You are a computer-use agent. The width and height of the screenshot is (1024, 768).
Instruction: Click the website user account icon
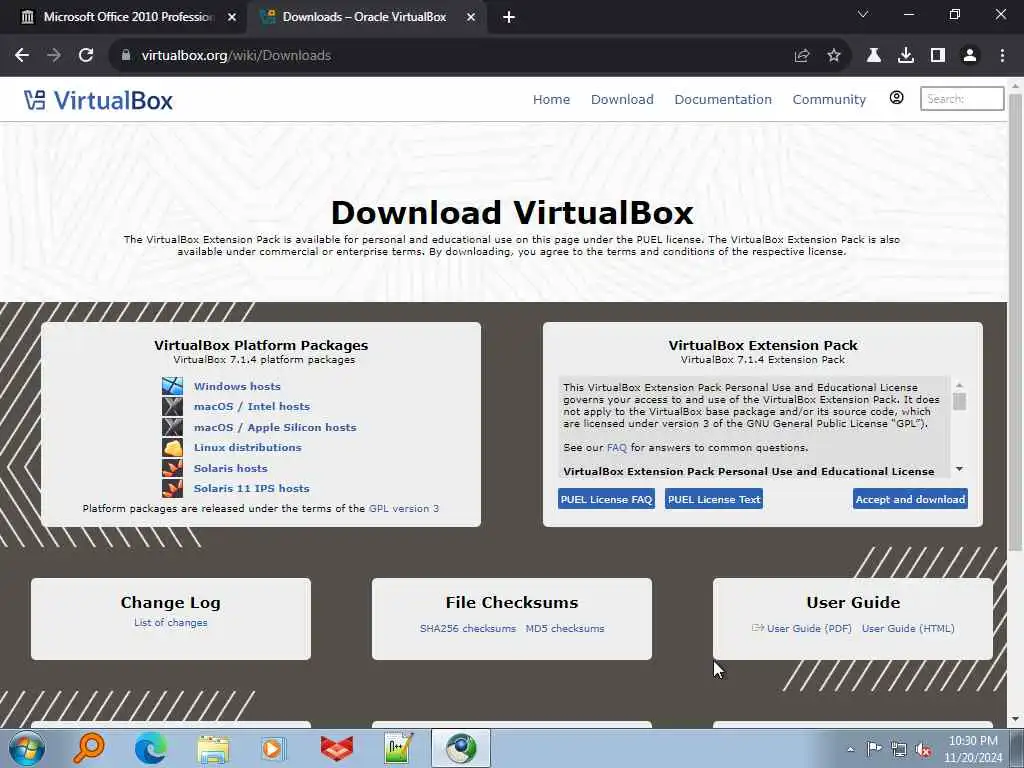(x=897, y=97)
